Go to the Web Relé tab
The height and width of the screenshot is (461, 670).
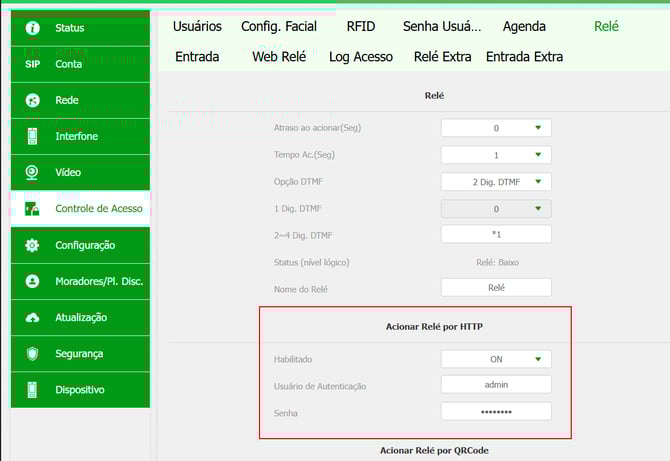[x=279, y=57]
